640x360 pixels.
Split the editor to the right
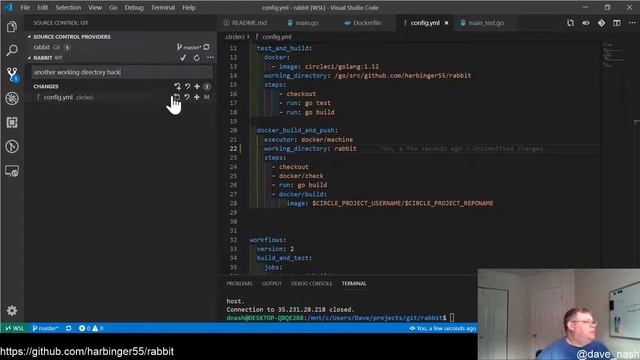click(x=617, y=23)
